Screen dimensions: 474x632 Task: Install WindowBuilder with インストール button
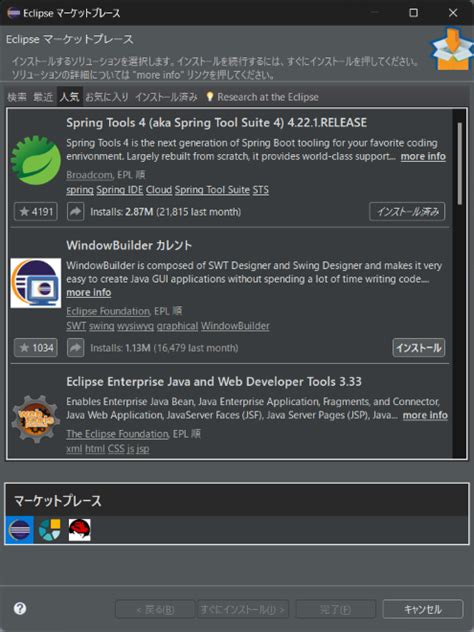click(x=419, y=347)
